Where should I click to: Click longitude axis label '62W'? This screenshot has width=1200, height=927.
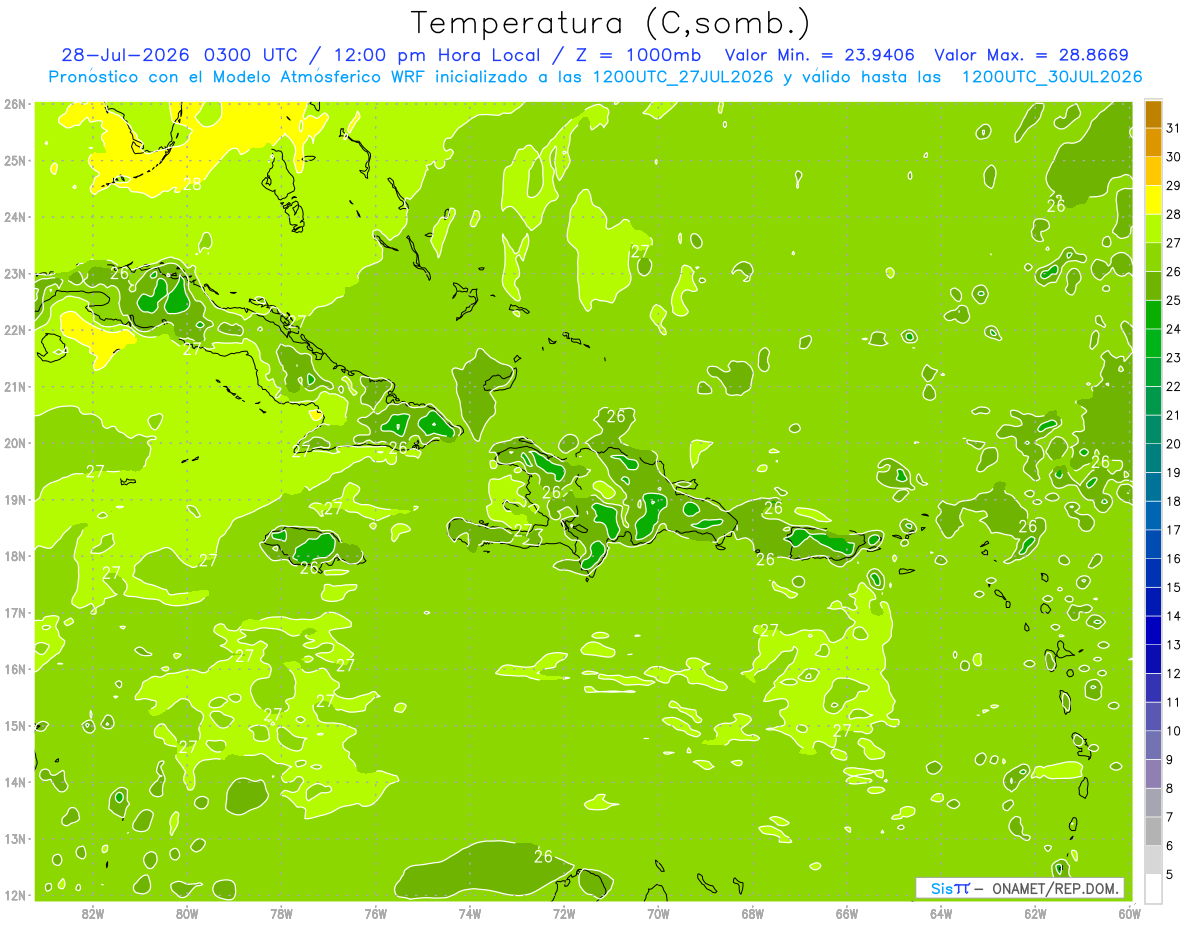tap(1035, 913)
